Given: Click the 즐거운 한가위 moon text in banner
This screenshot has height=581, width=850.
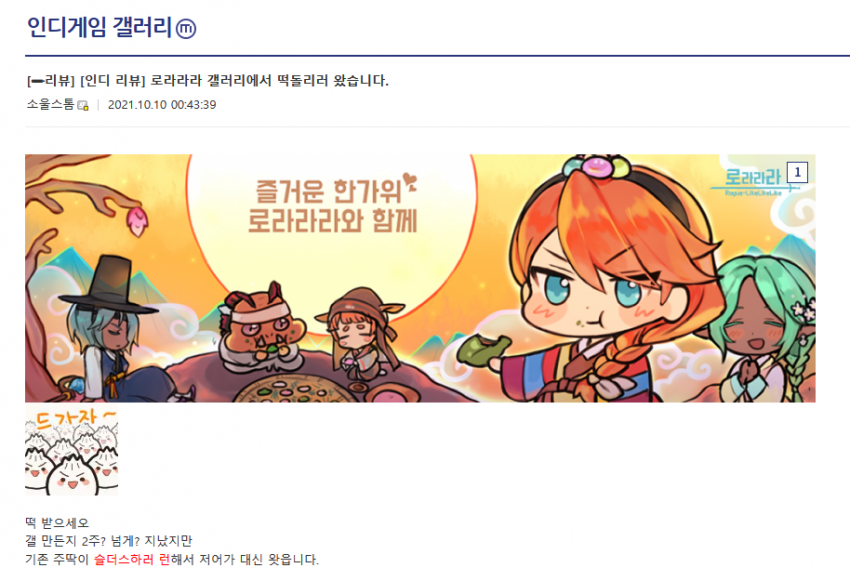Looking at the screenshot, I should 332,206.
